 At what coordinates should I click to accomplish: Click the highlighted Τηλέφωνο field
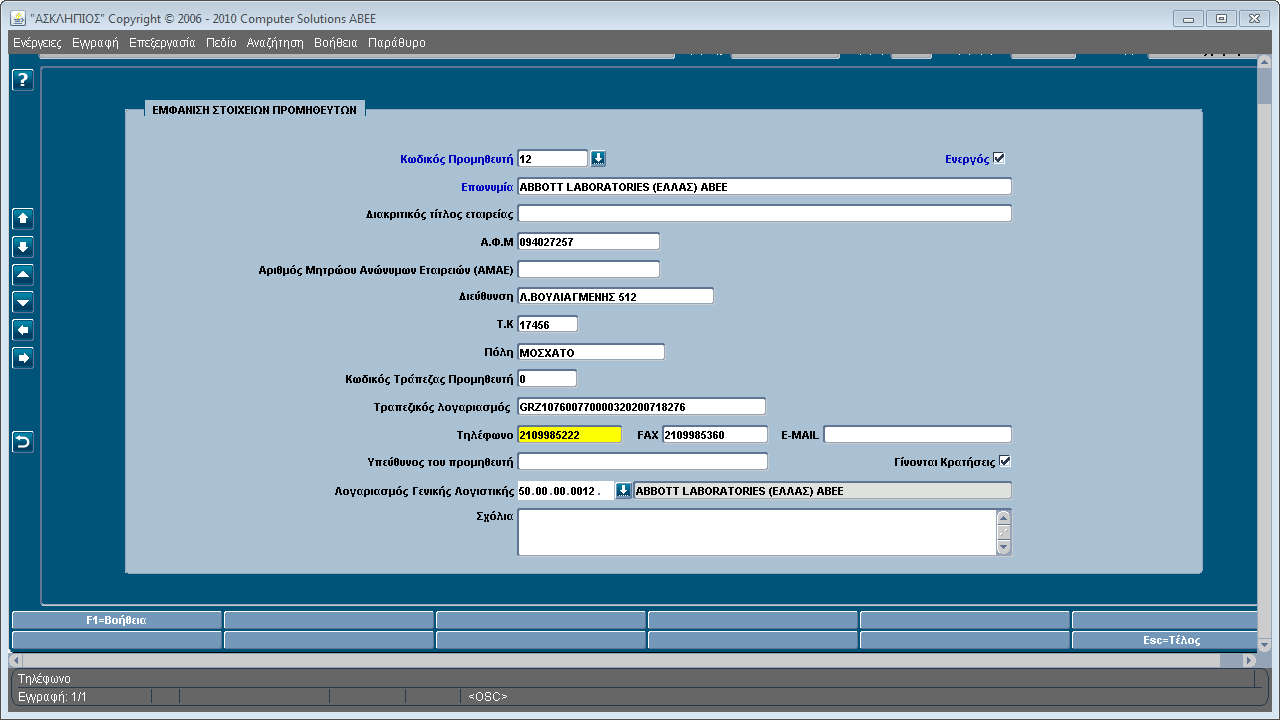[569, 434]
